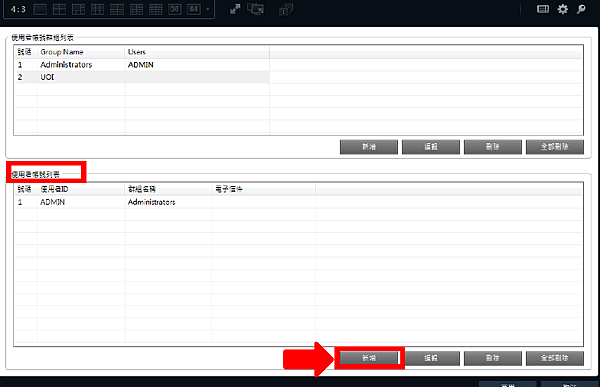Click the 新增 button under user account list
The height and width of the screenshot is (387, 600).
point(369,358)
